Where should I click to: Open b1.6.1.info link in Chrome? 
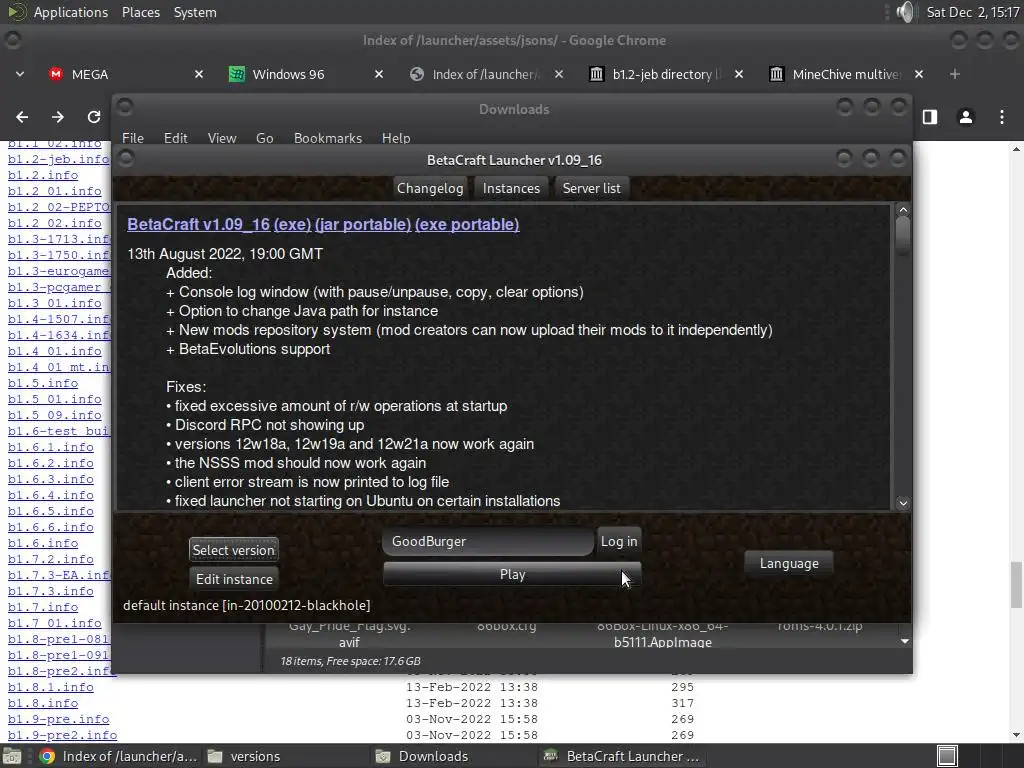pos(50,447)
